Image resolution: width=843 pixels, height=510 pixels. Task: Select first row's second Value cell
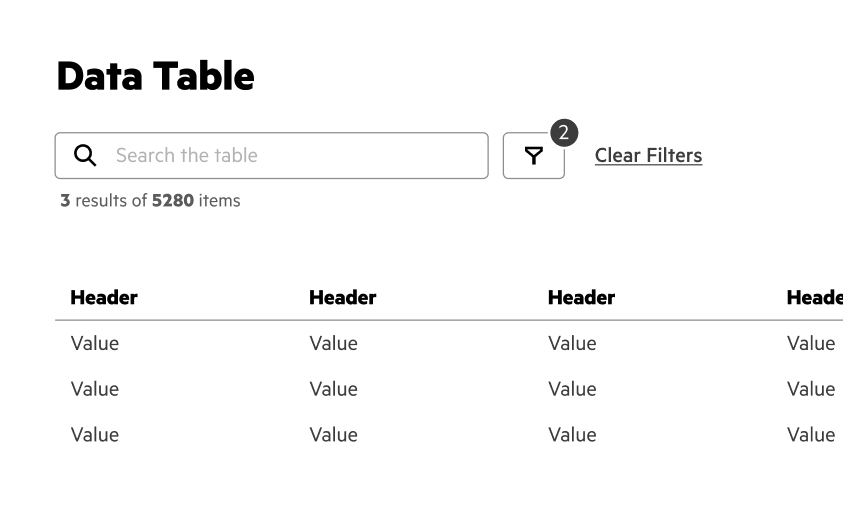[x=333, y=343]
